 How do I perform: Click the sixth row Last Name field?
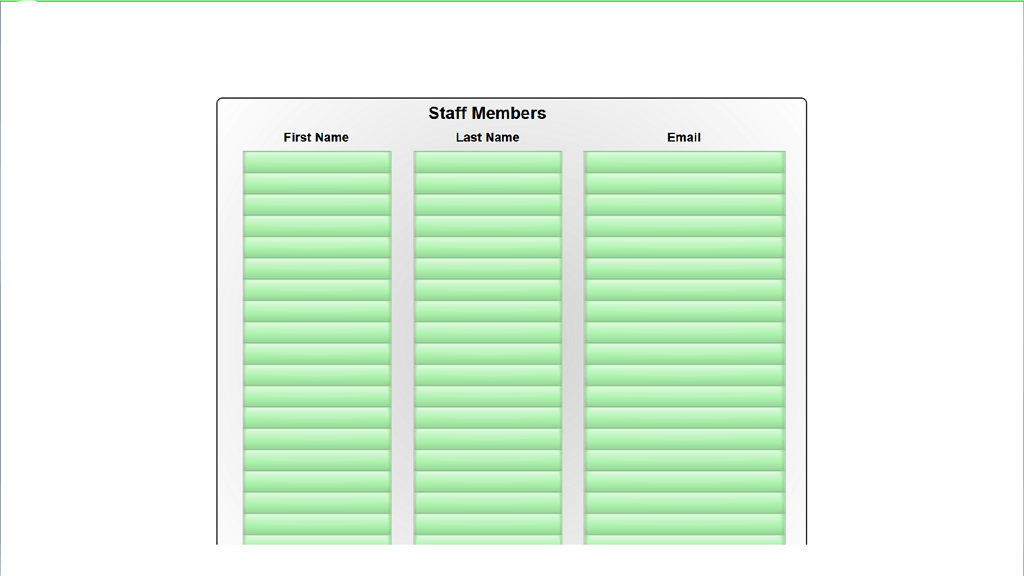(487, 269)
